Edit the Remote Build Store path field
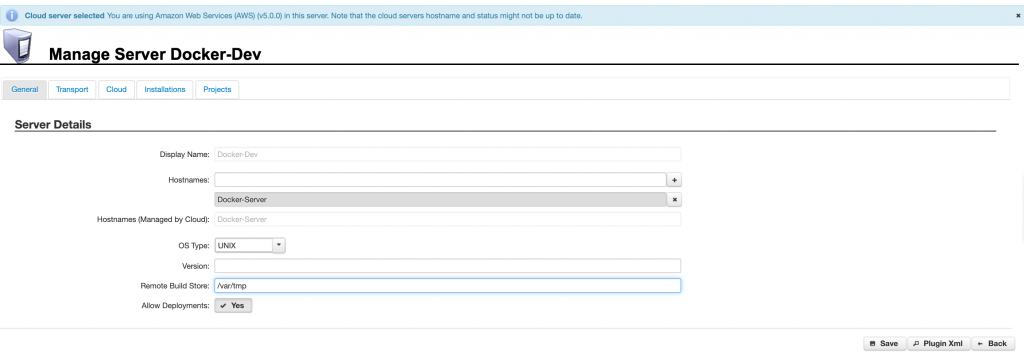 point(447,286)
